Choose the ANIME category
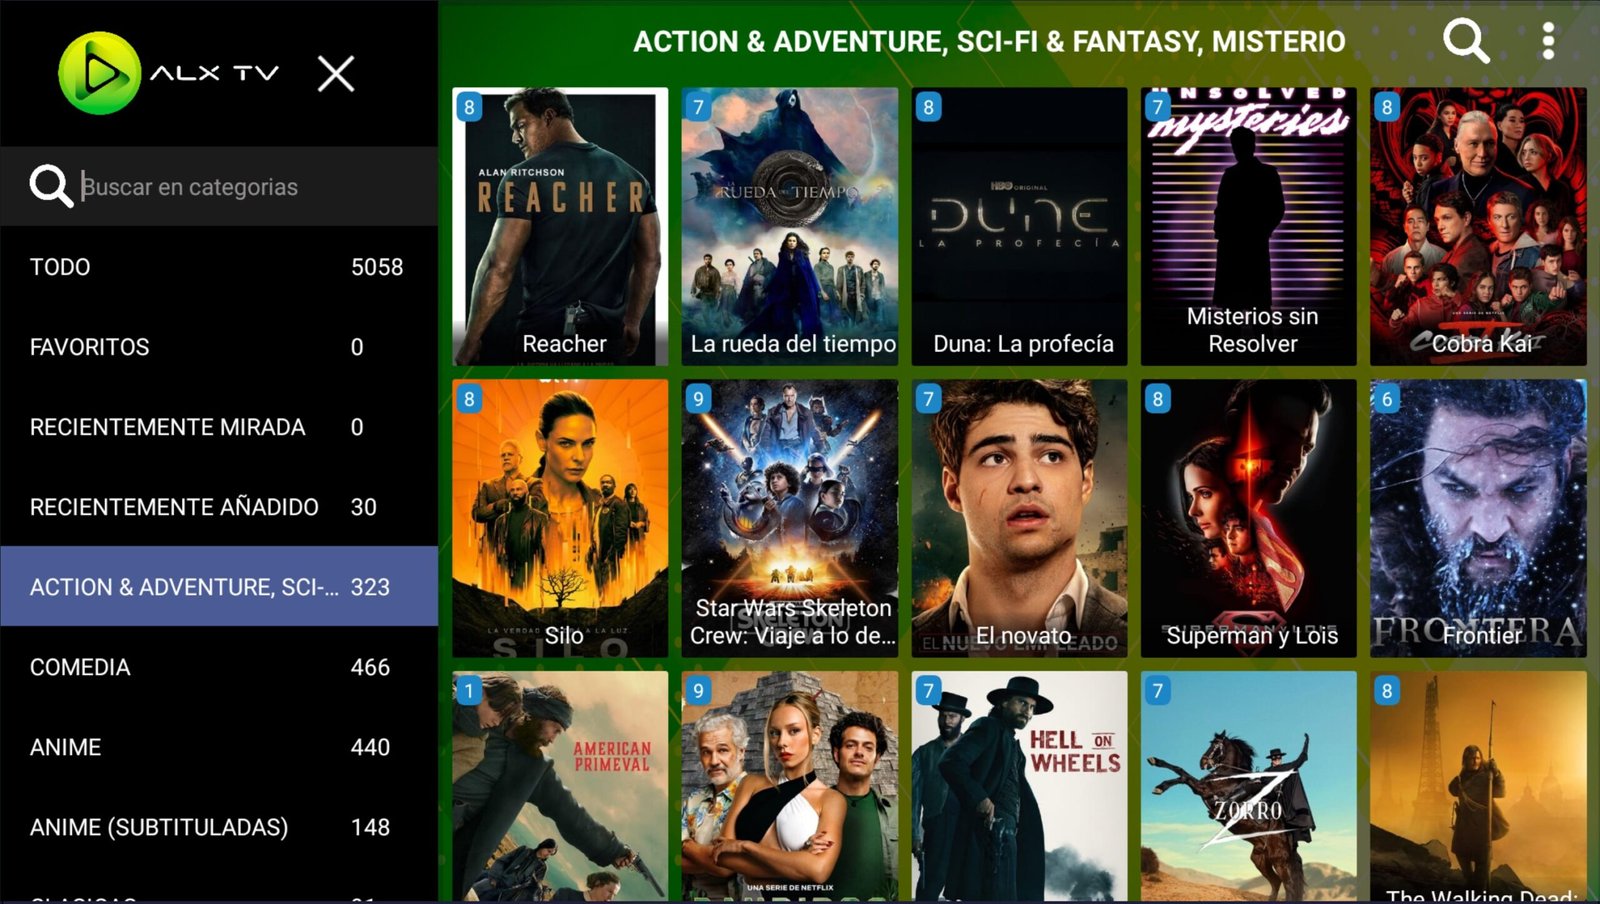1600x904 pixels. [x=219, y=747]
